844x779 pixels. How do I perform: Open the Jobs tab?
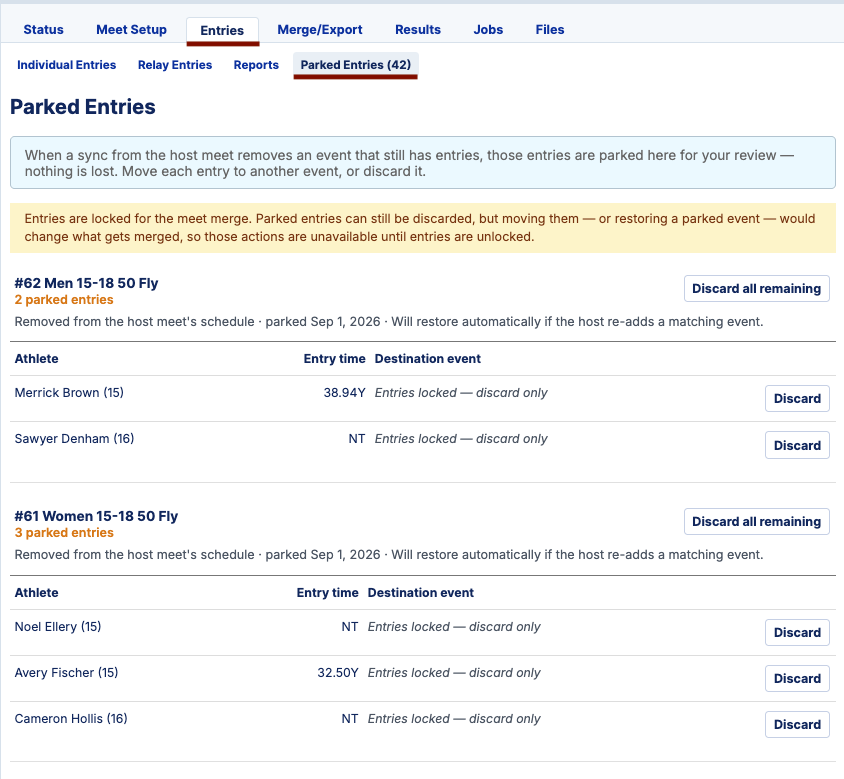(x=488, y=30)
